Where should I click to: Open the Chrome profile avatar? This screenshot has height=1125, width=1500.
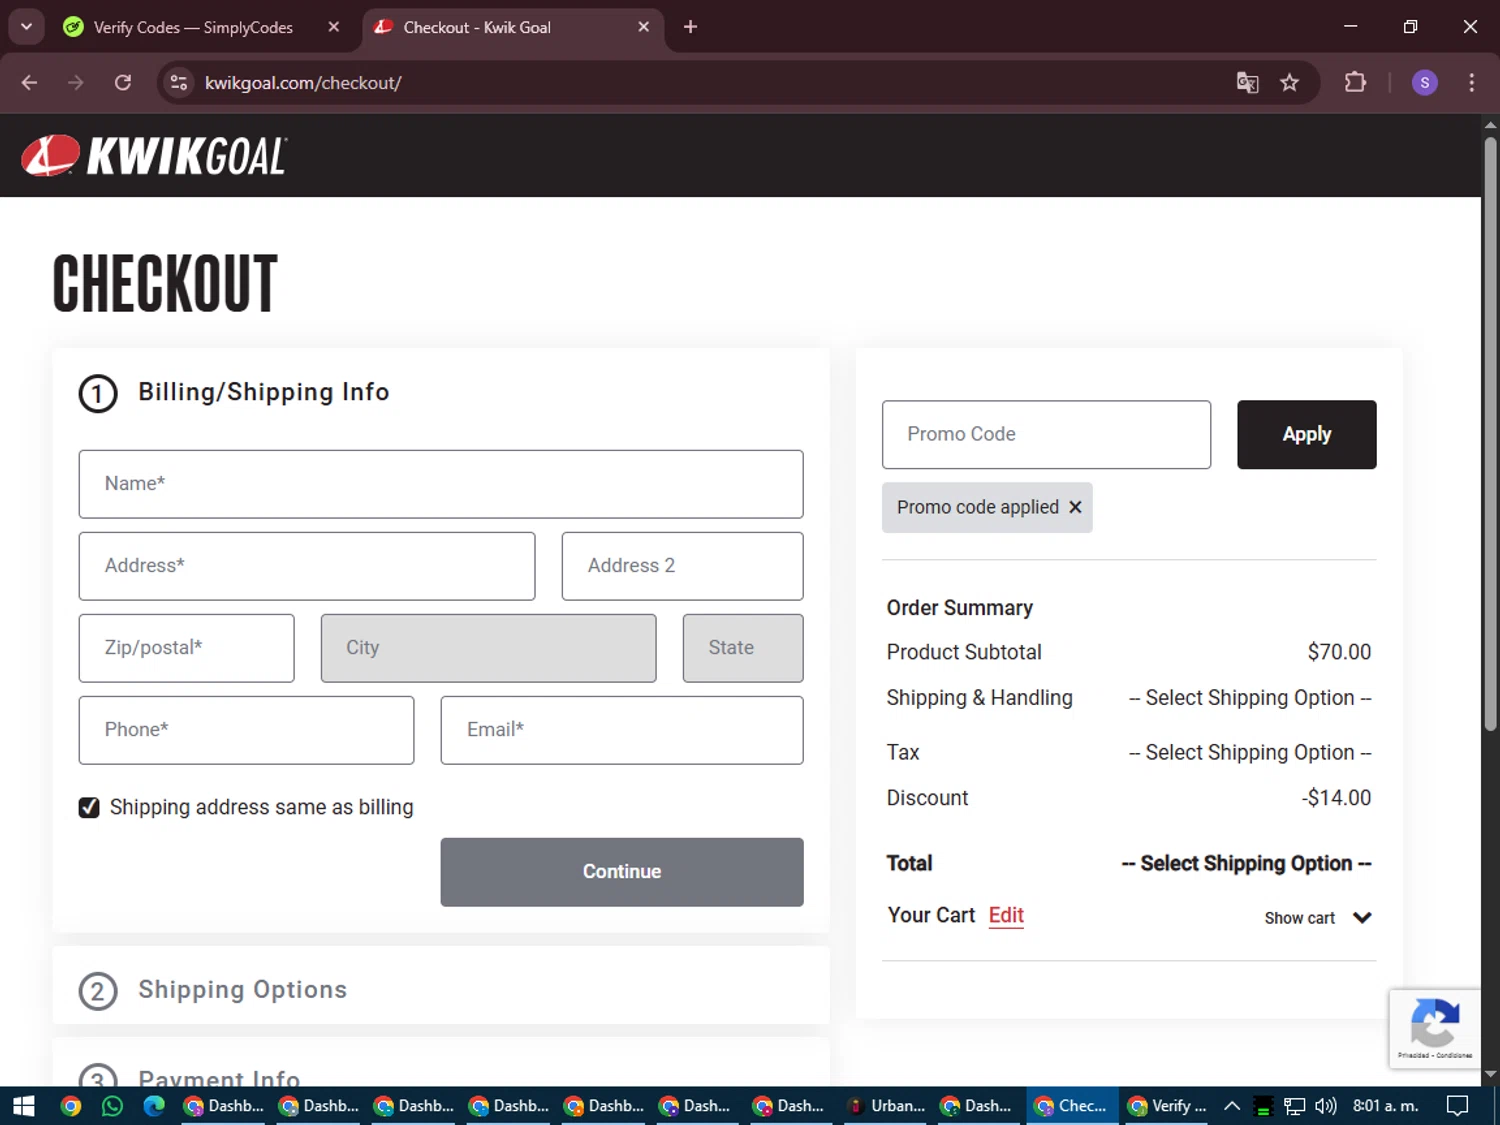coord(1425,83)
